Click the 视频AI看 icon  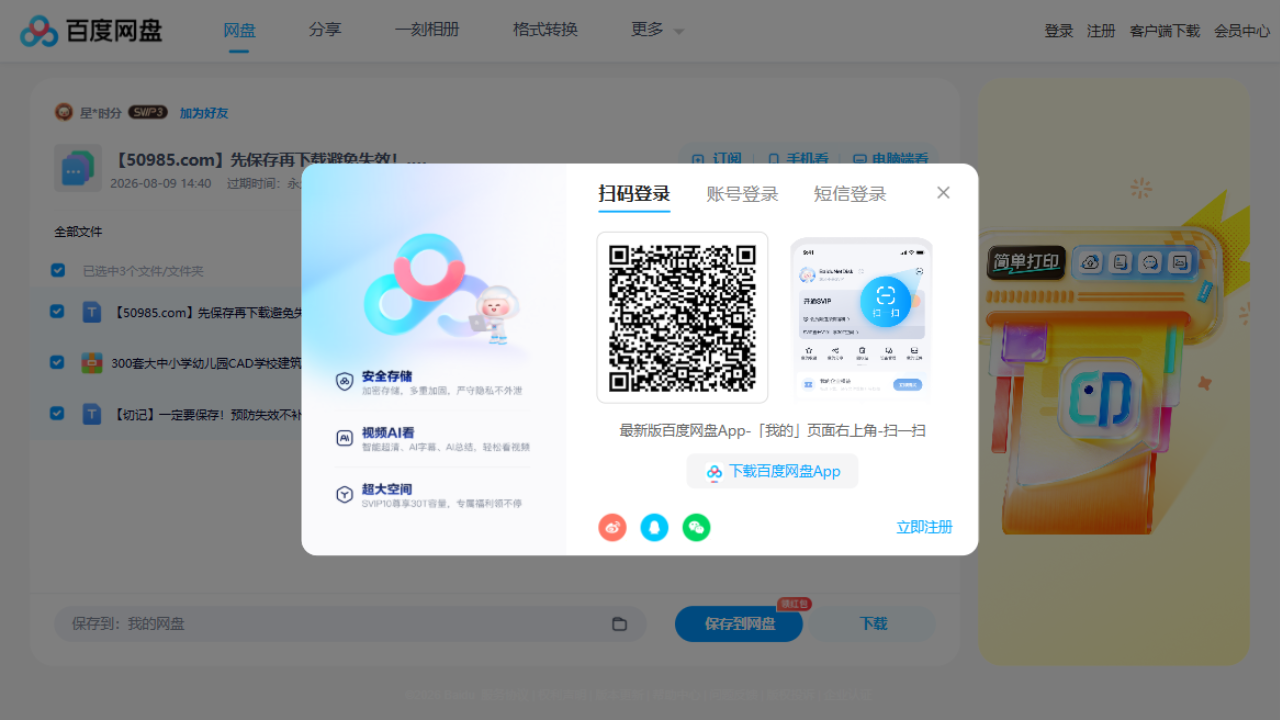[x=344, y=438]
